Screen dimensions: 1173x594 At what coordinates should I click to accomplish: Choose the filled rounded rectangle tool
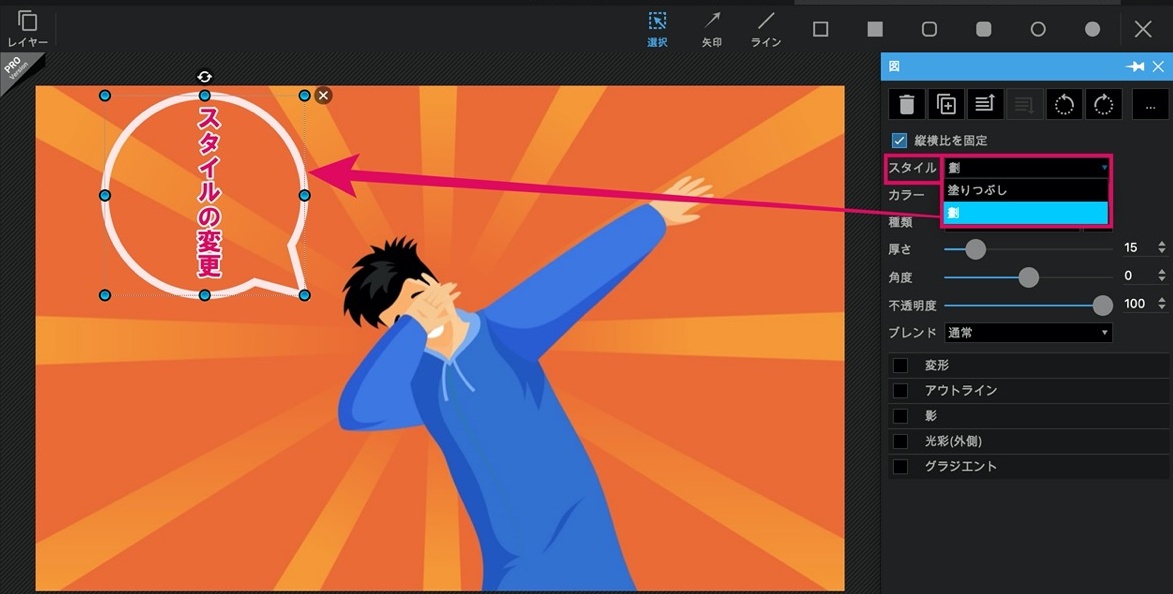click(x=984, y=29)
